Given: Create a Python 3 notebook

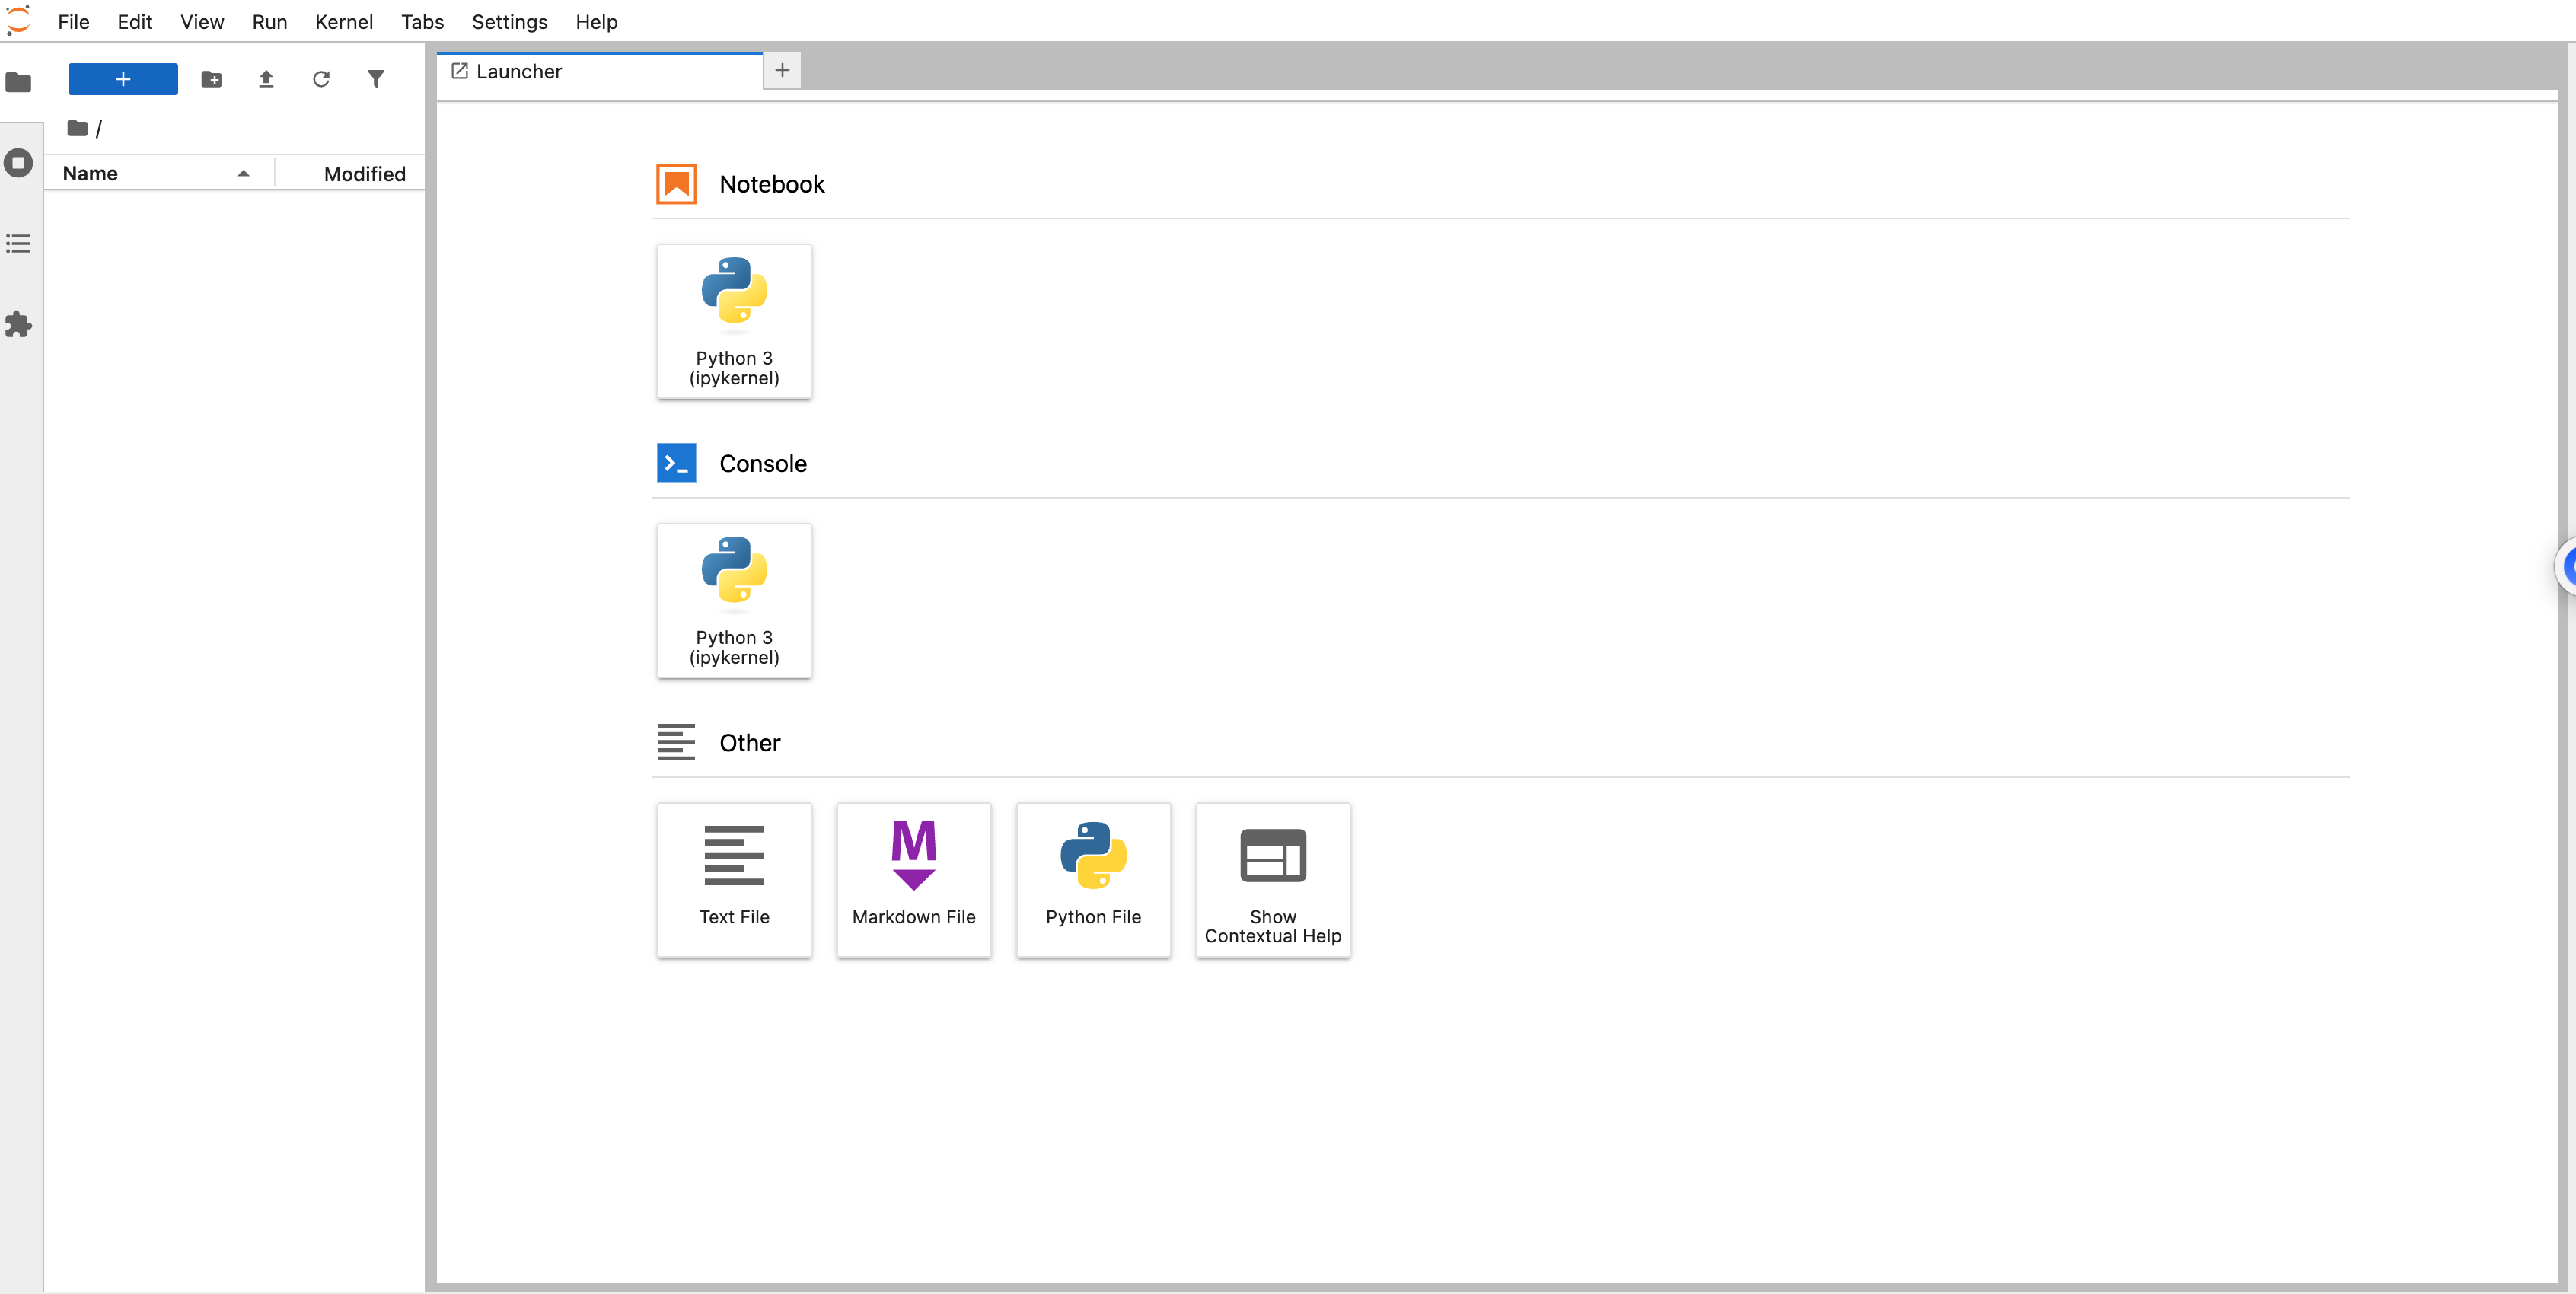Looking at the screenshot, I should click(734, 321).
